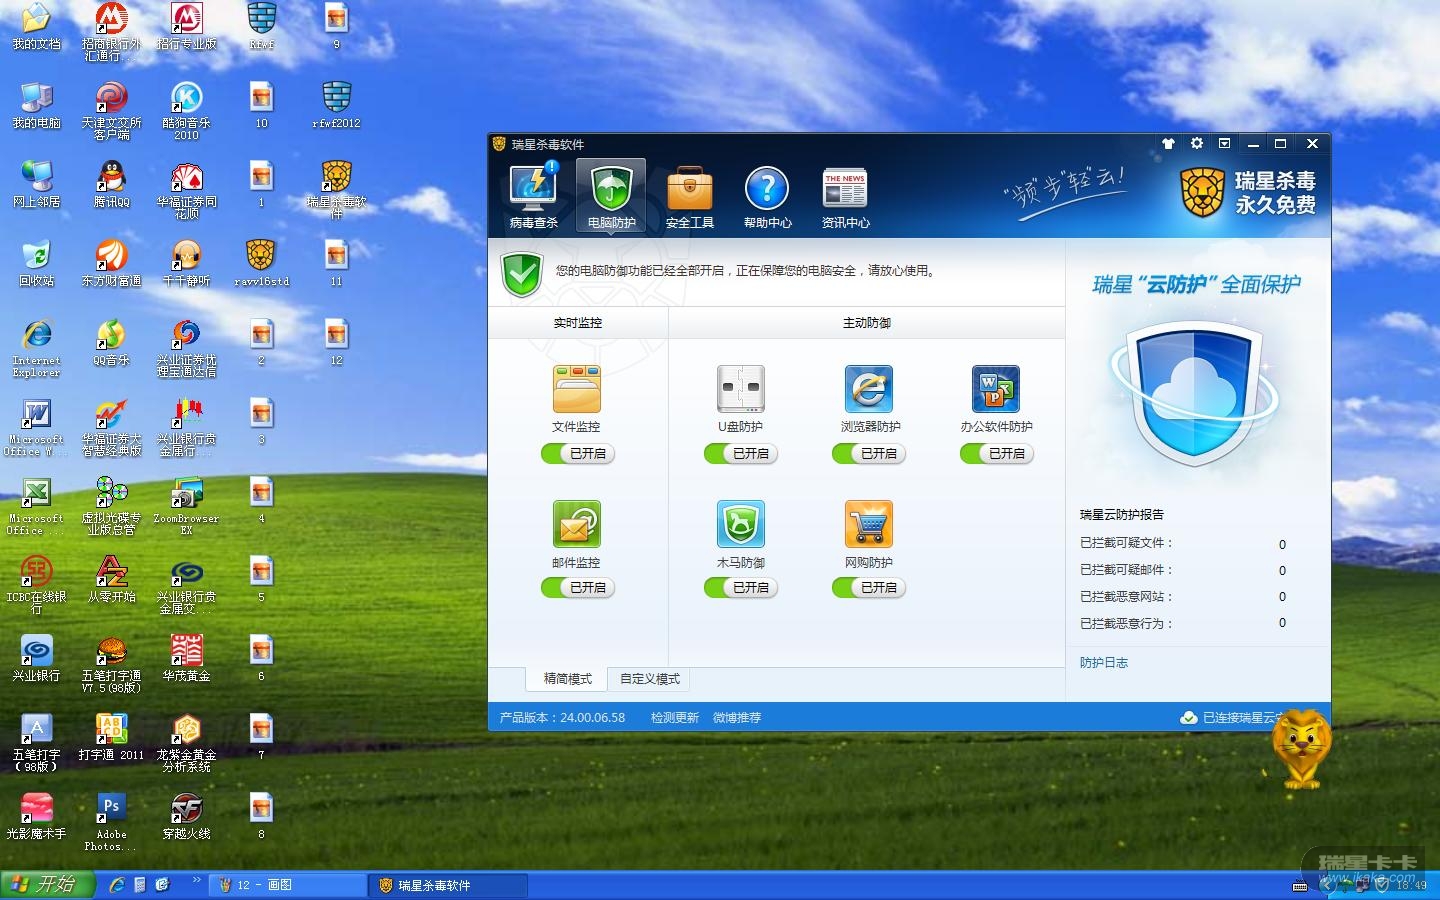Open the 安全工具 security toolbox
This screenshot has height=900, width=1440.
click(690, 197)
